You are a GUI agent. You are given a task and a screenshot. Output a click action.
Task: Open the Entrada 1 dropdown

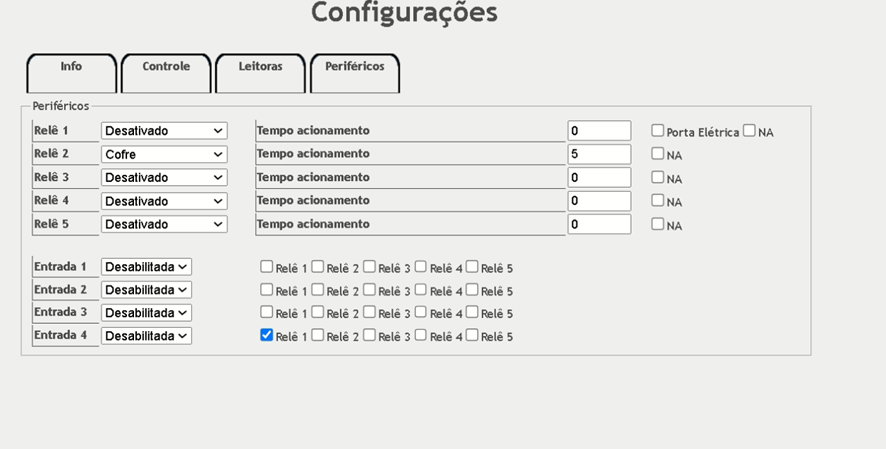coord(146,267)
